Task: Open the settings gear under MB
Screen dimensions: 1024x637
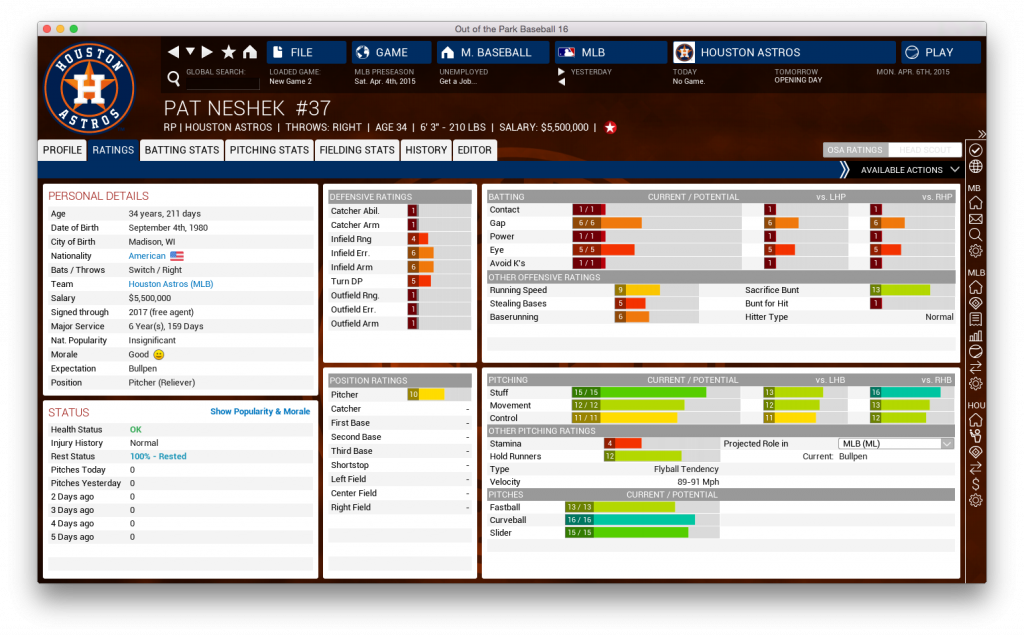Action: click(x=976, y=251)
